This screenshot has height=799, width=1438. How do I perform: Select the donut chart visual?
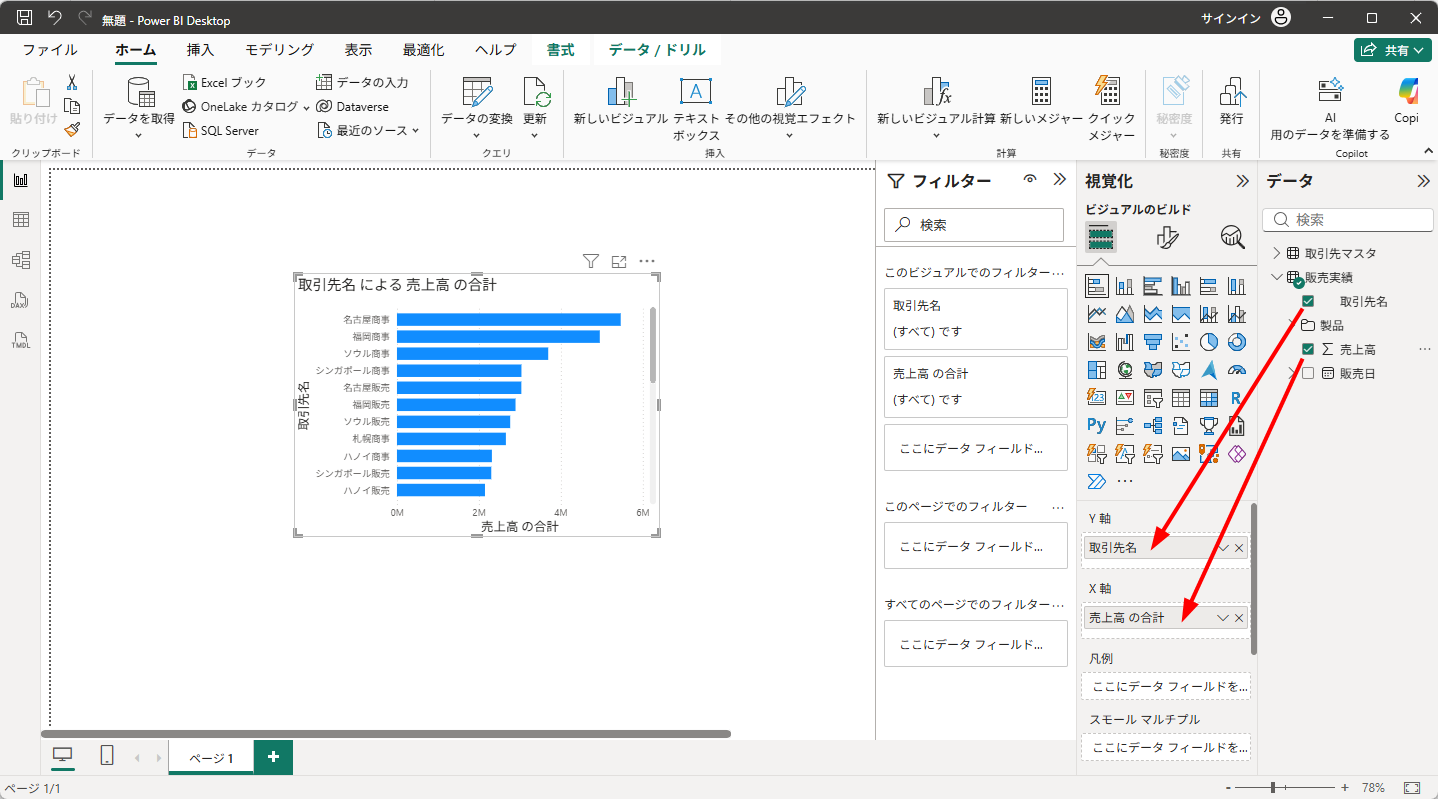pos(1236,342)
